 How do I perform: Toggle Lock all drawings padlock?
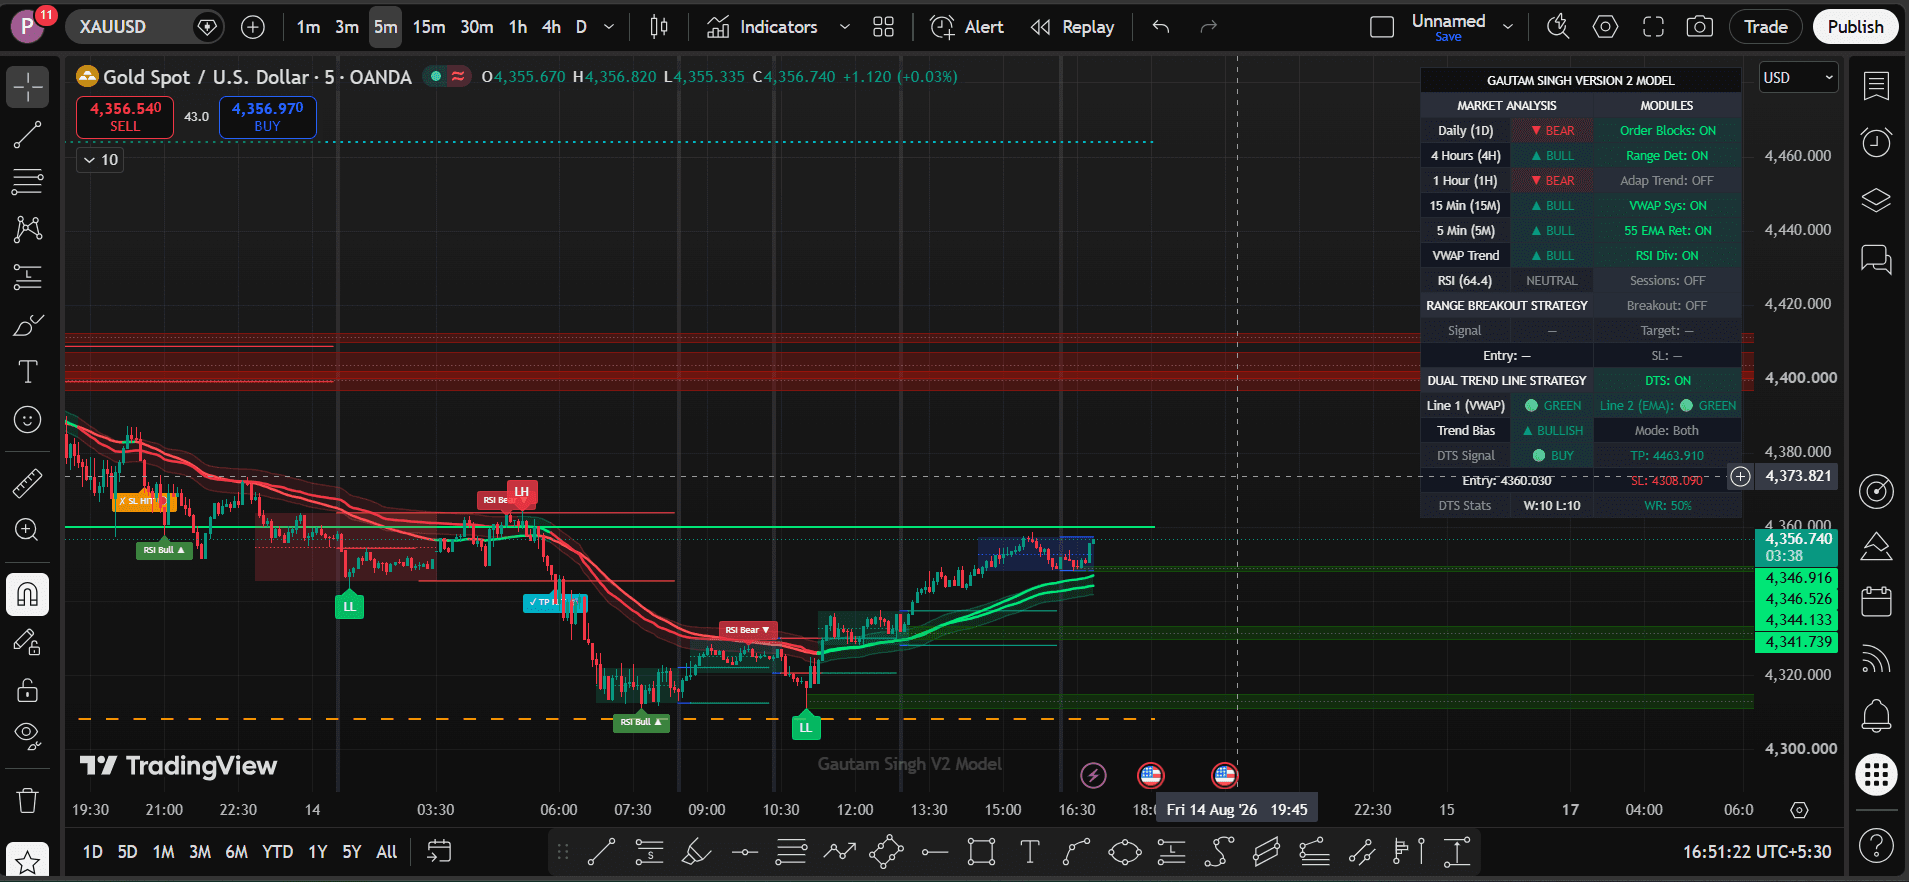(27, 690)
